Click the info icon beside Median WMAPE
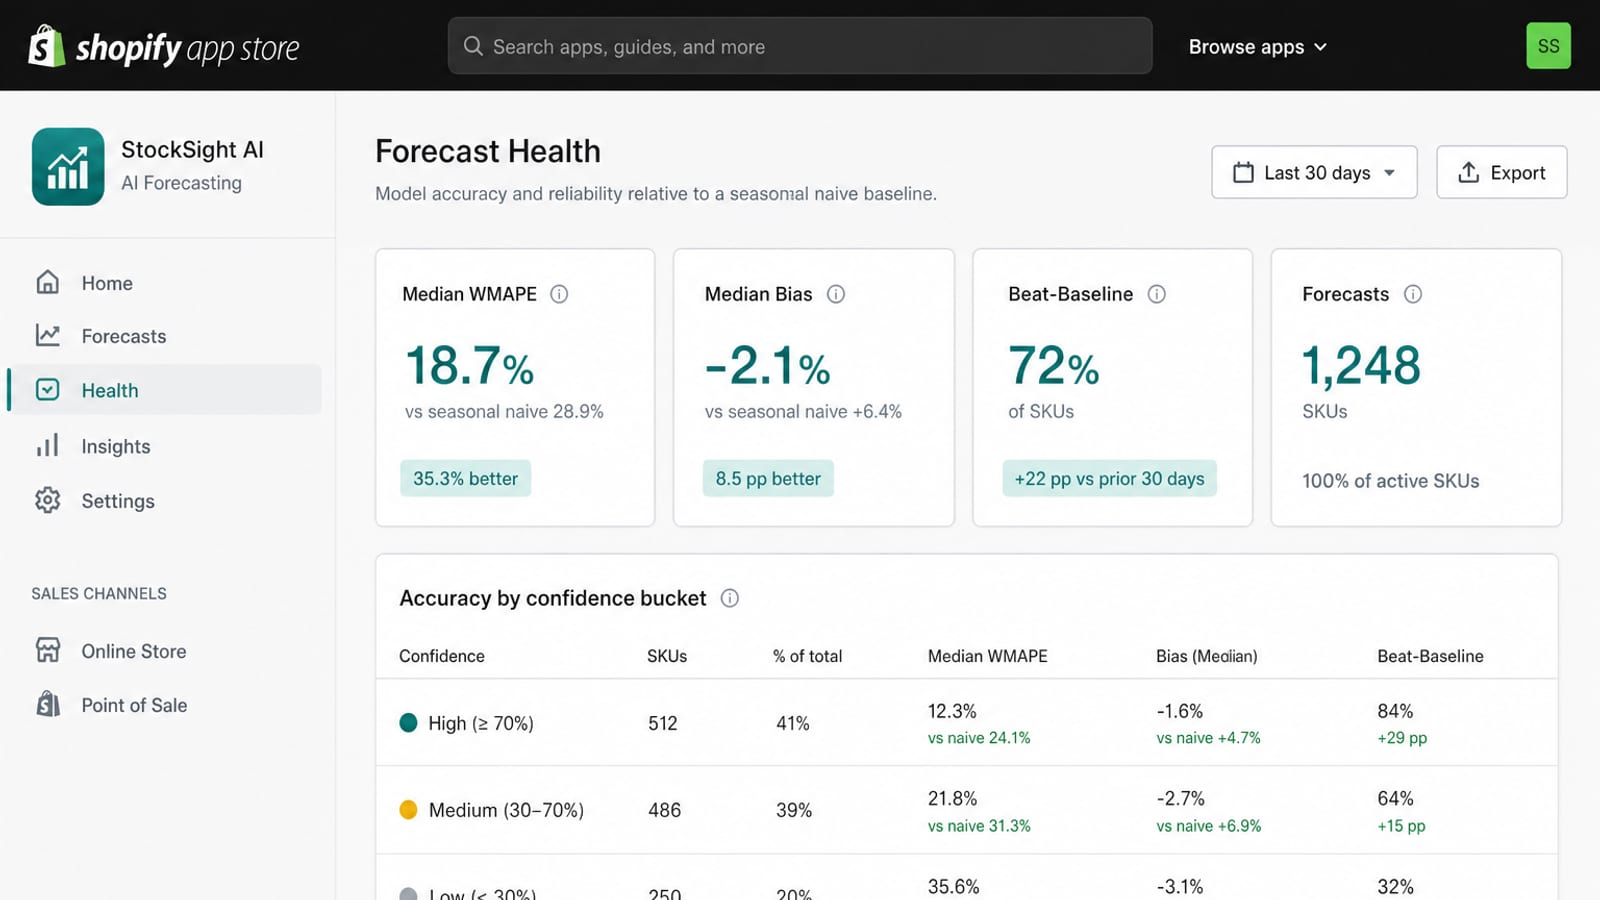This screenshot has width=1600, height=900. coord(559,294)
